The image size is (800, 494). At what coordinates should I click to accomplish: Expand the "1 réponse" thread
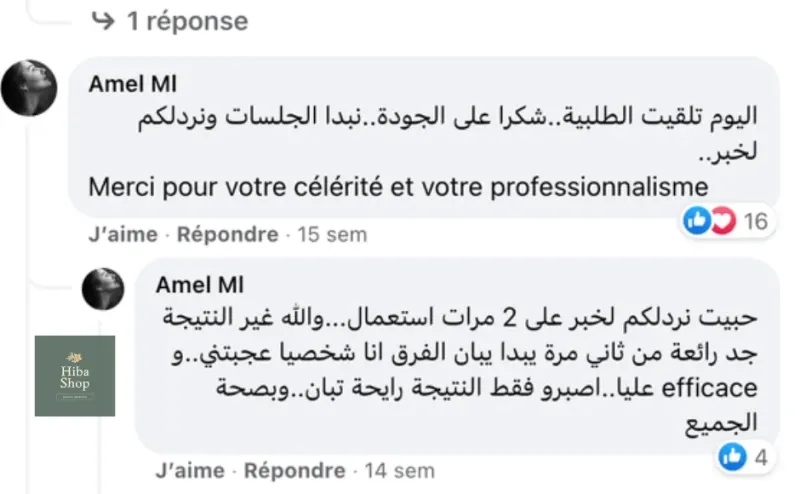[186, 20]
